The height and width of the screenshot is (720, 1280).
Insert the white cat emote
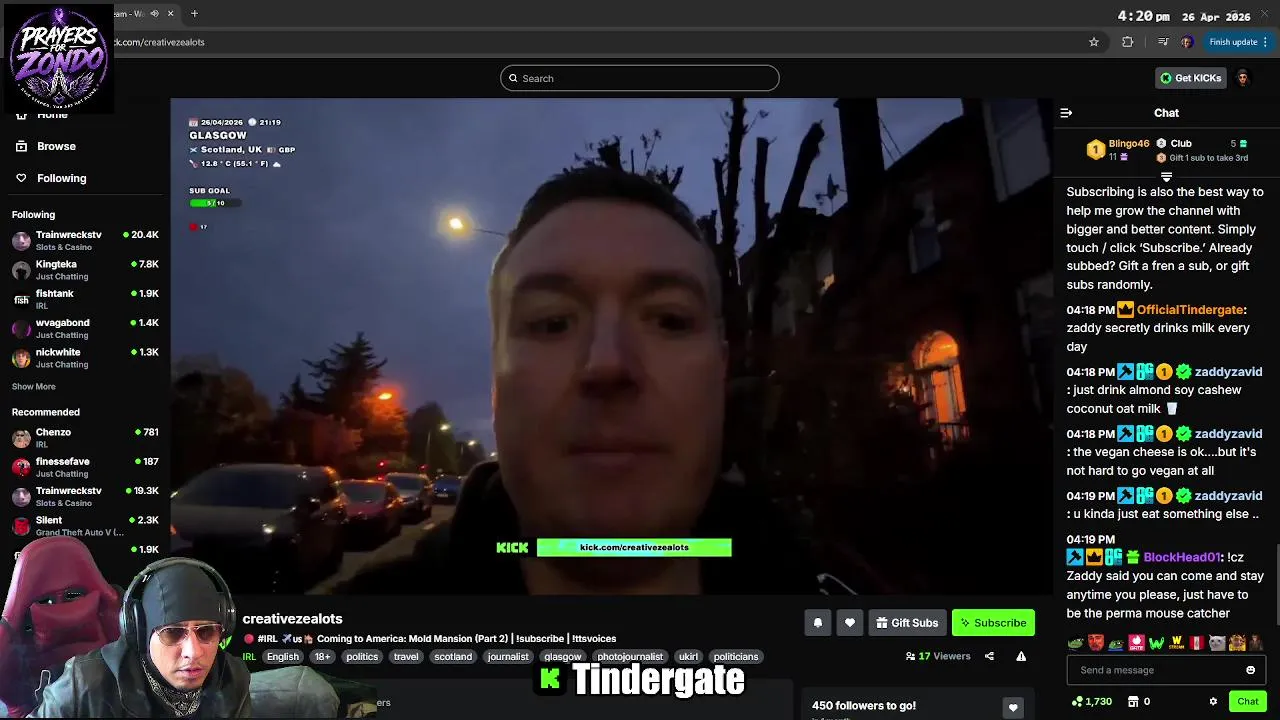pyautogui.click(x=1217, y=643)
